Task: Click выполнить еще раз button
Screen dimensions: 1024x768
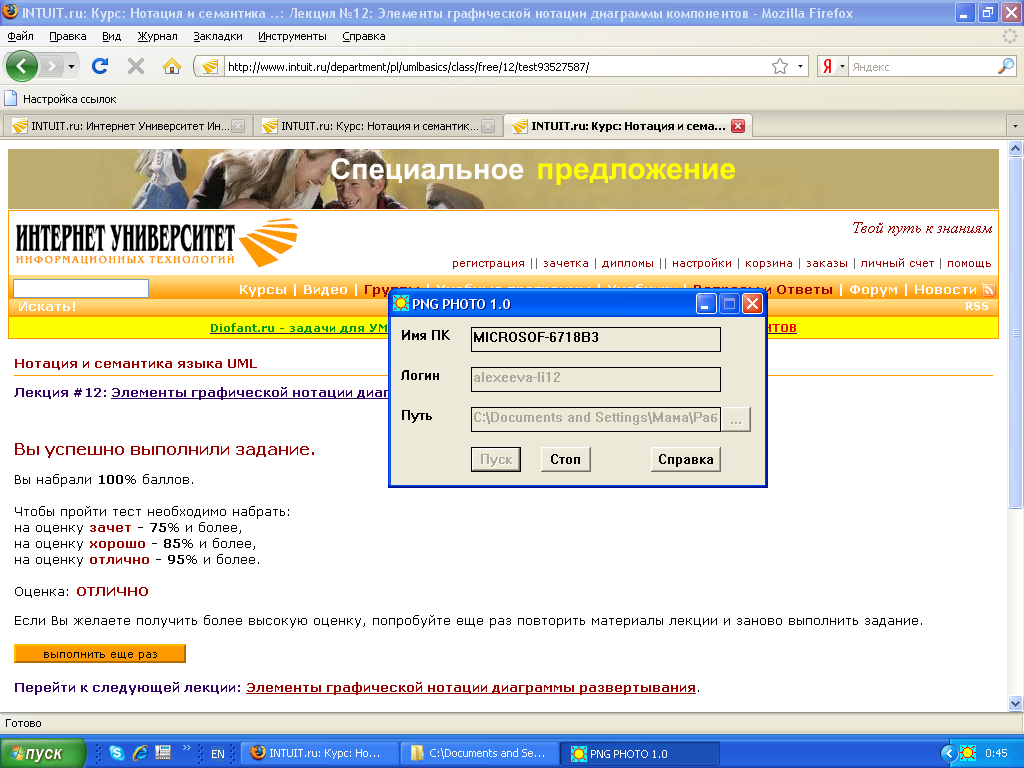Action: click(100, 654)
